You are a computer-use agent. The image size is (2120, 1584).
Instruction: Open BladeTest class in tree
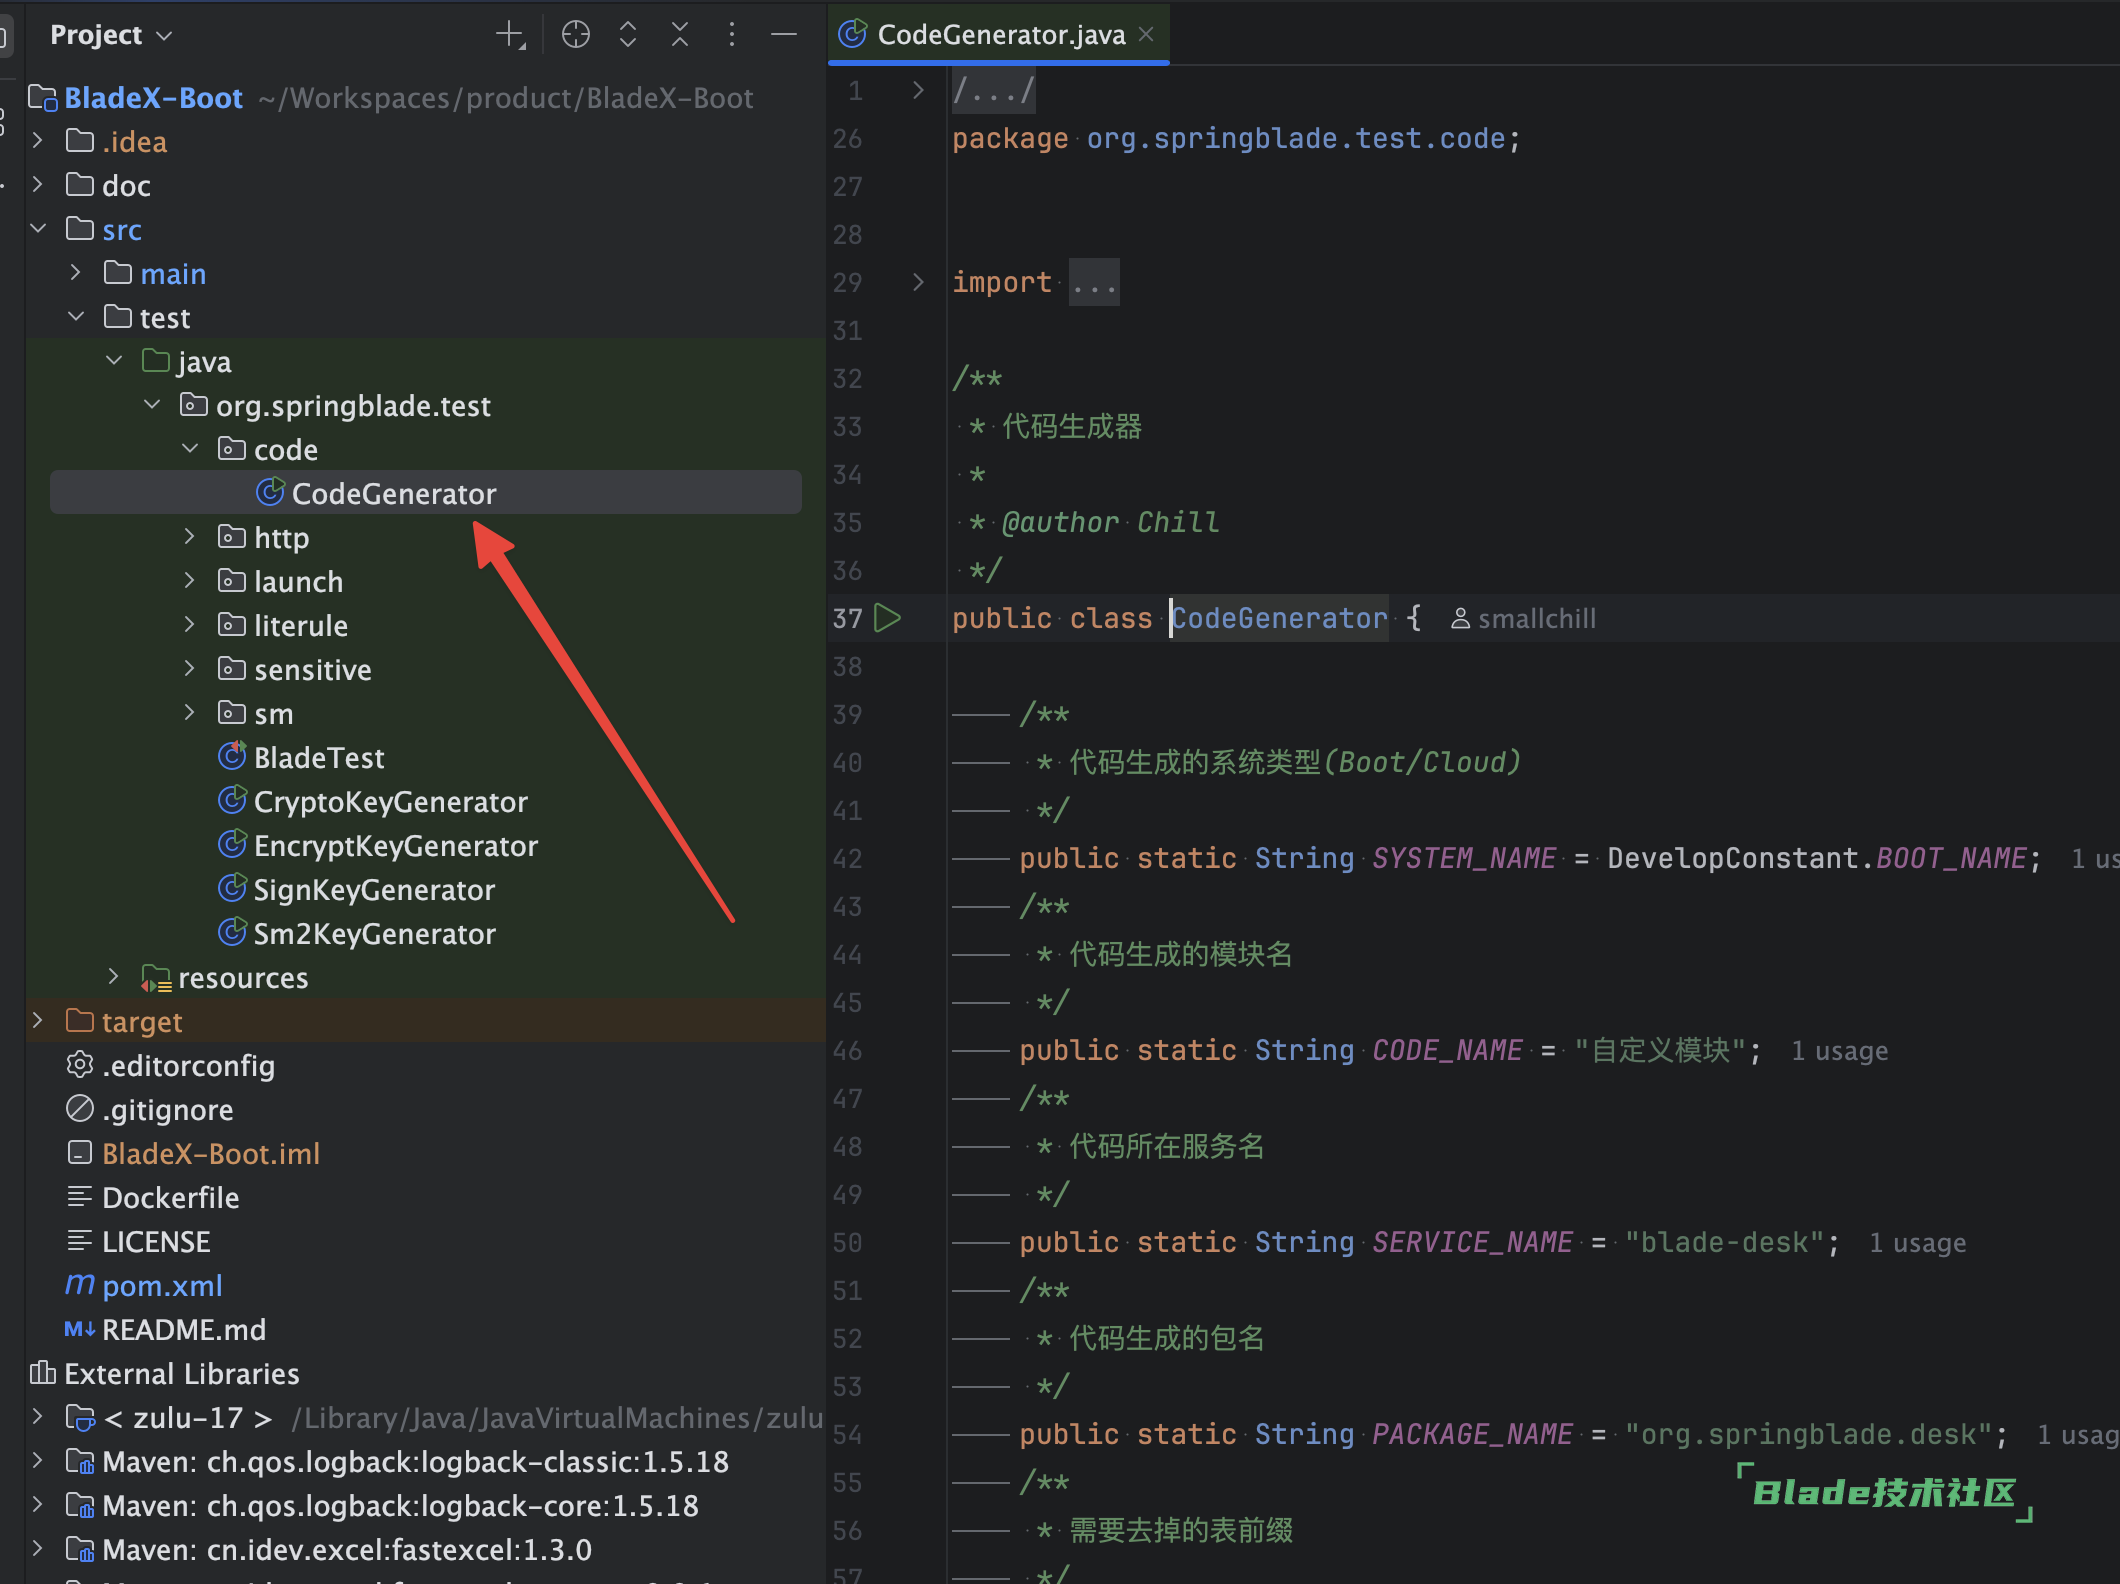coord(318,758)
